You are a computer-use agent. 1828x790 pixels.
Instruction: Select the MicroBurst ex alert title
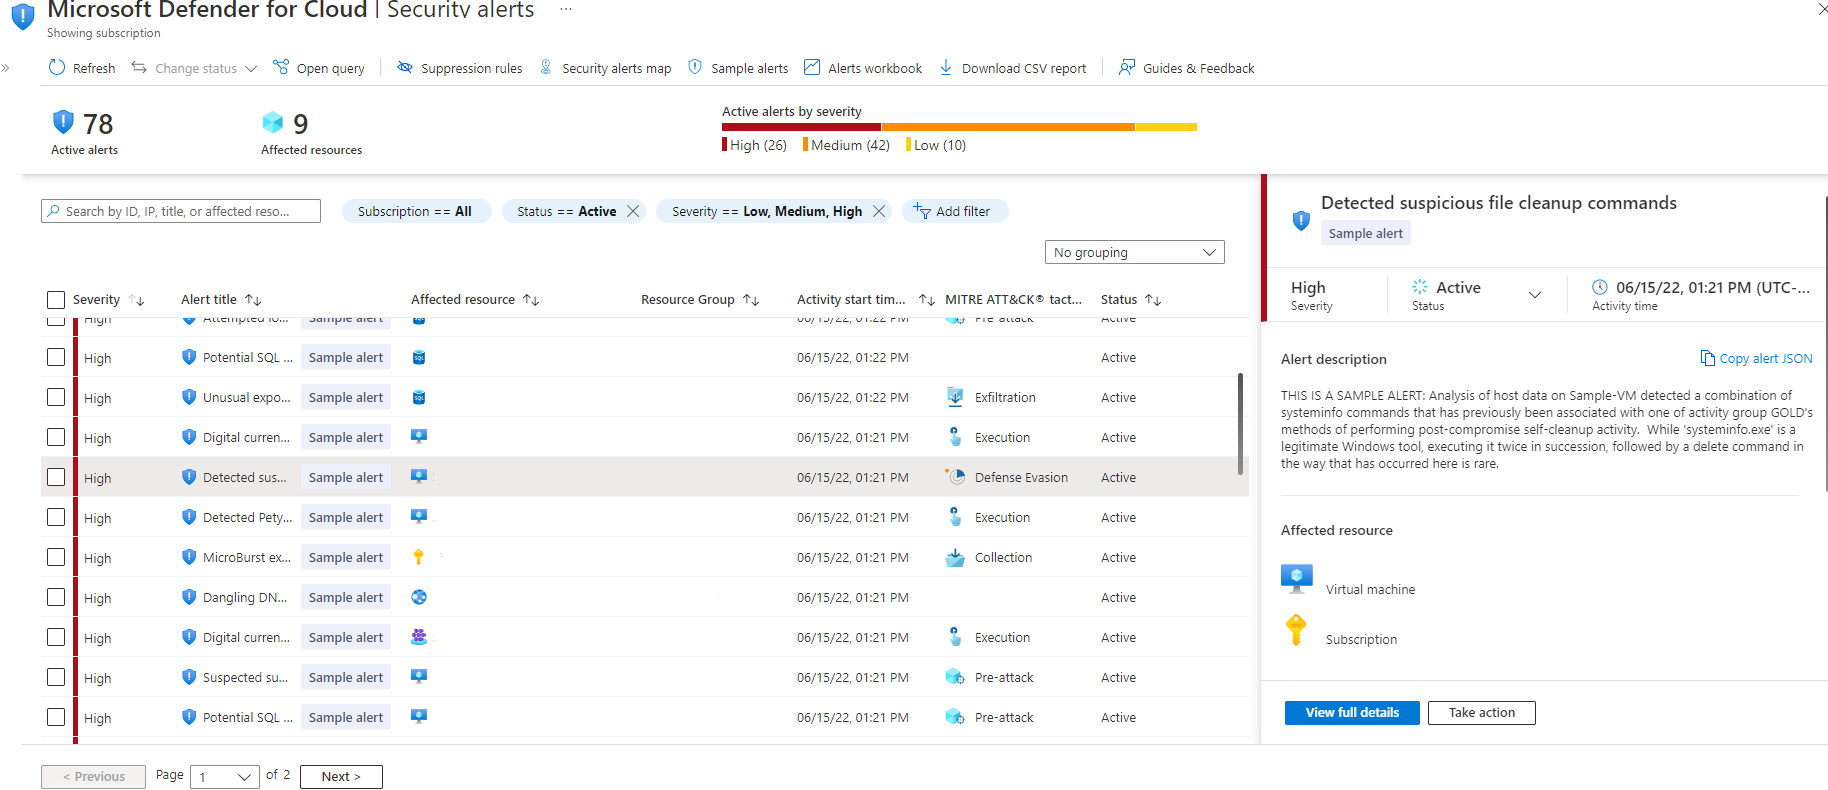click(x=247, y=557)
